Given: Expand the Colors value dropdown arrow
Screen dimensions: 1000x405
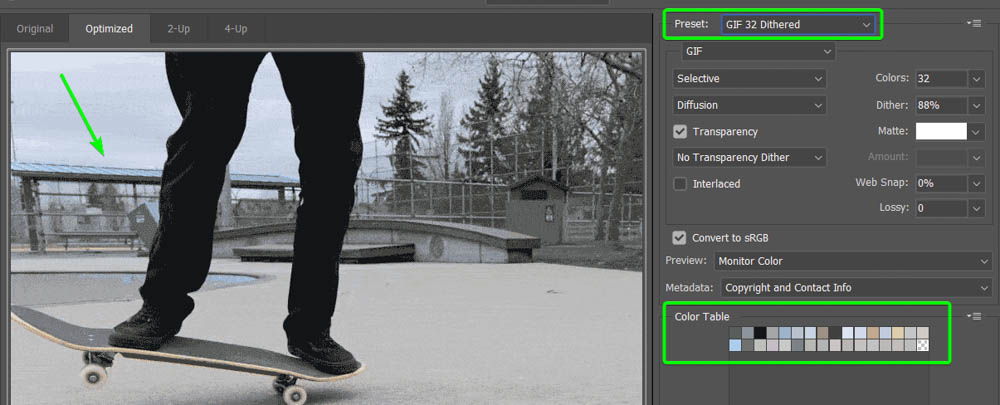Looking at the screenshot, I should [976, 79].
